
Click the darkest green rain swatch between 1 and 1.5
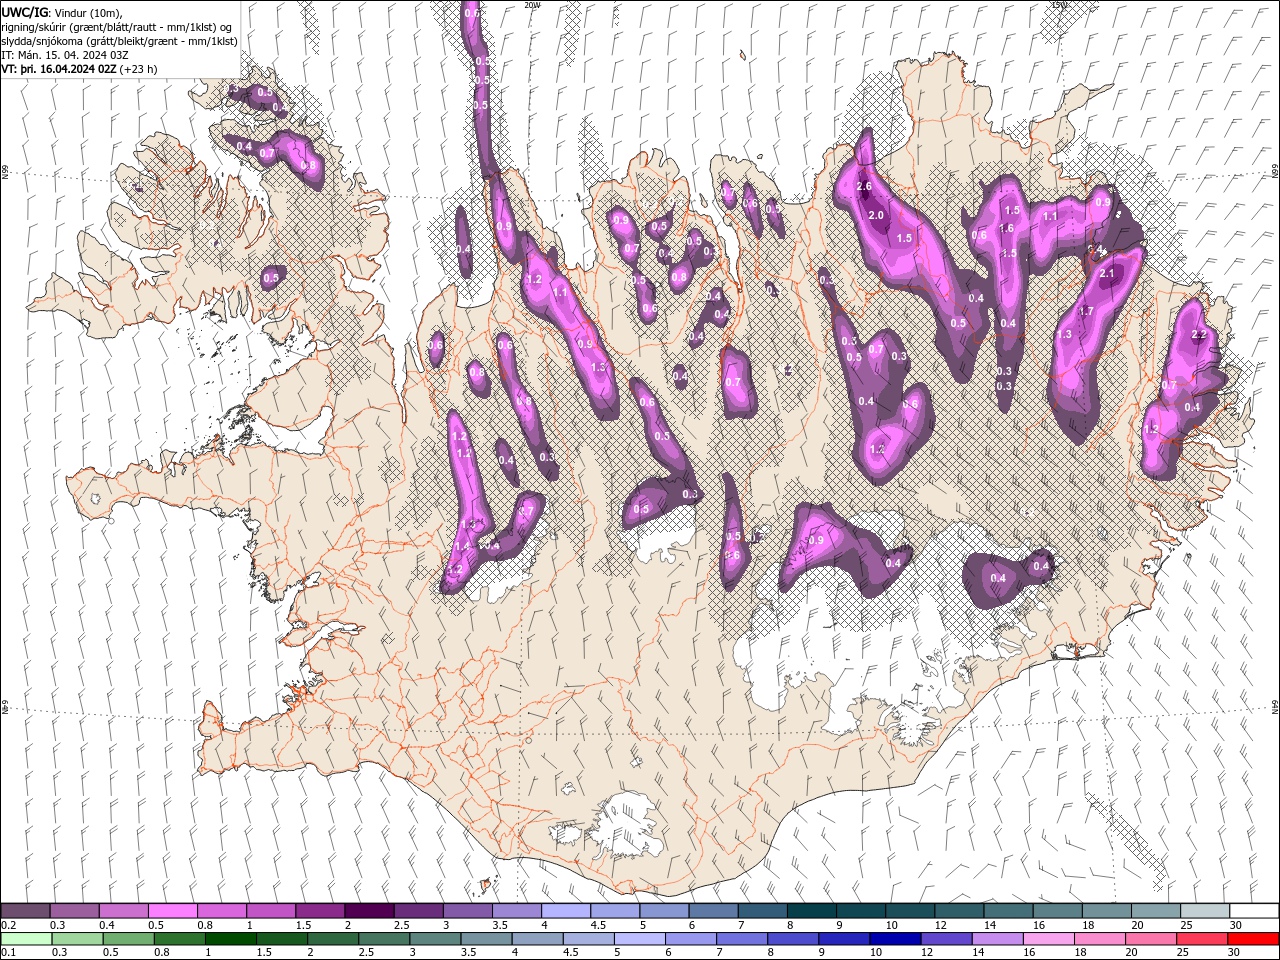click(x=230, y=939)
